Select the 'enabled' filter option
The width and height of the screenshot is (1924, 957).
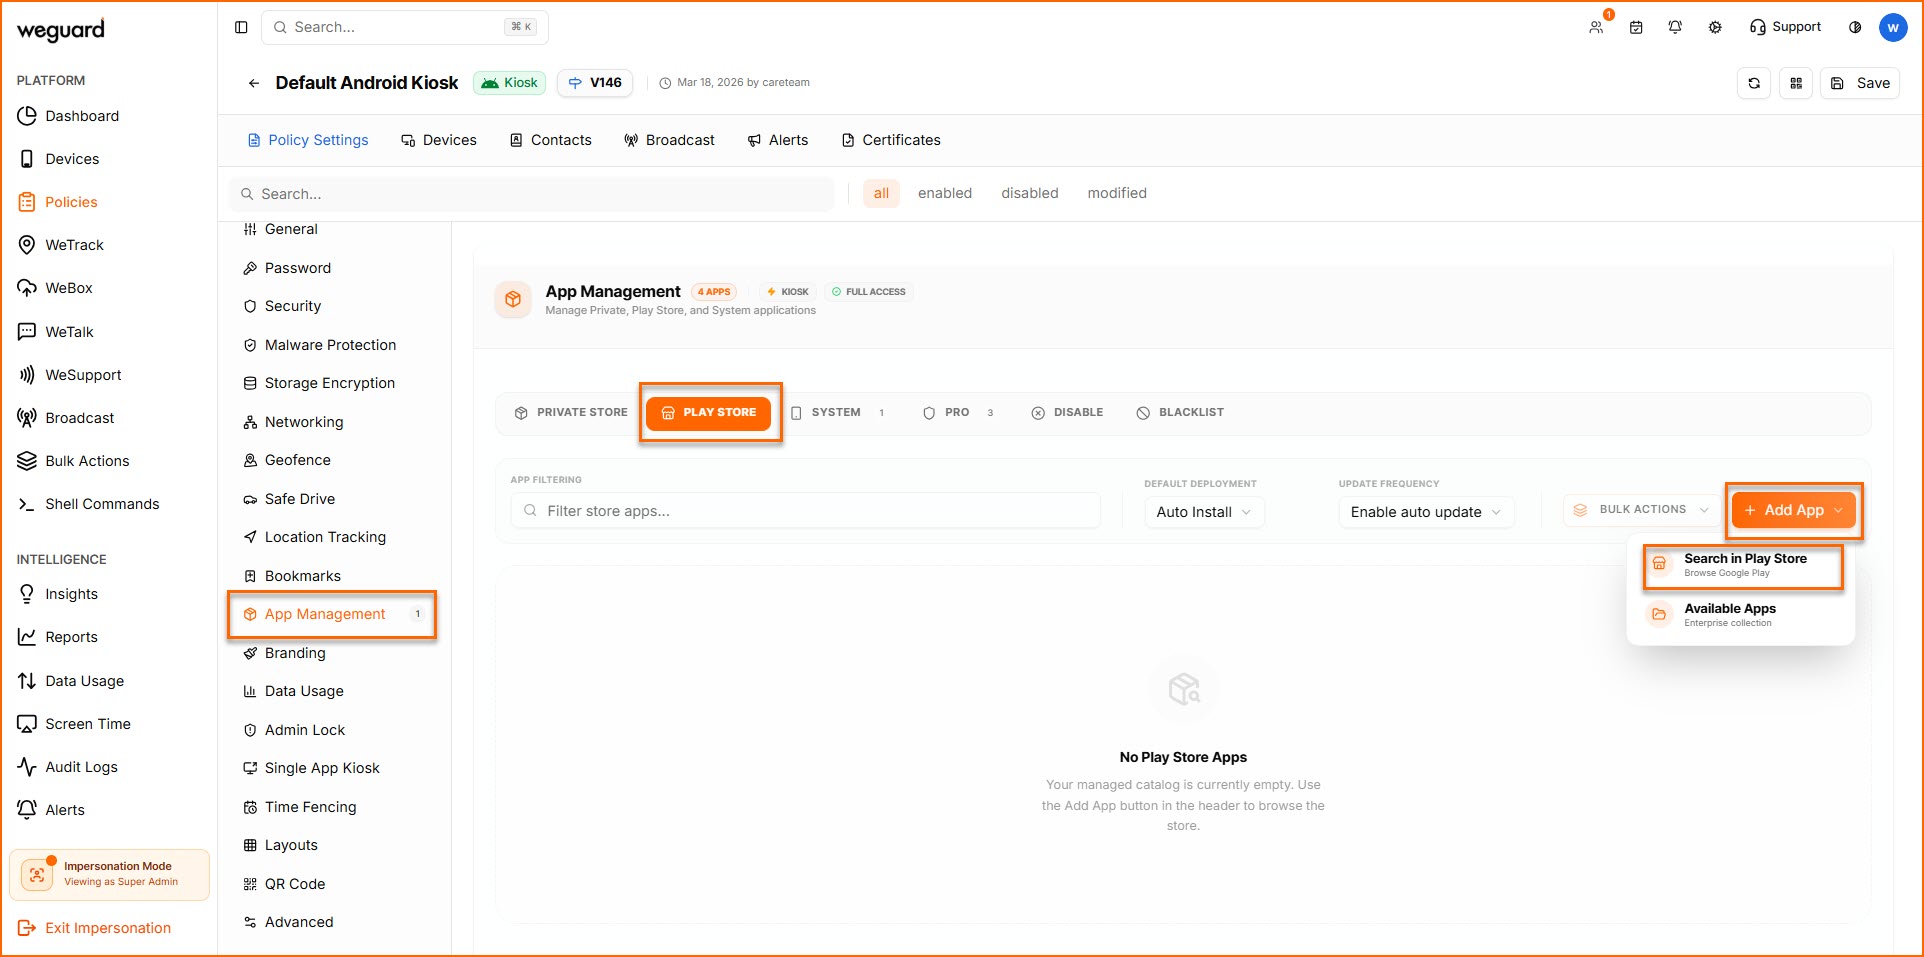[944, 193]
